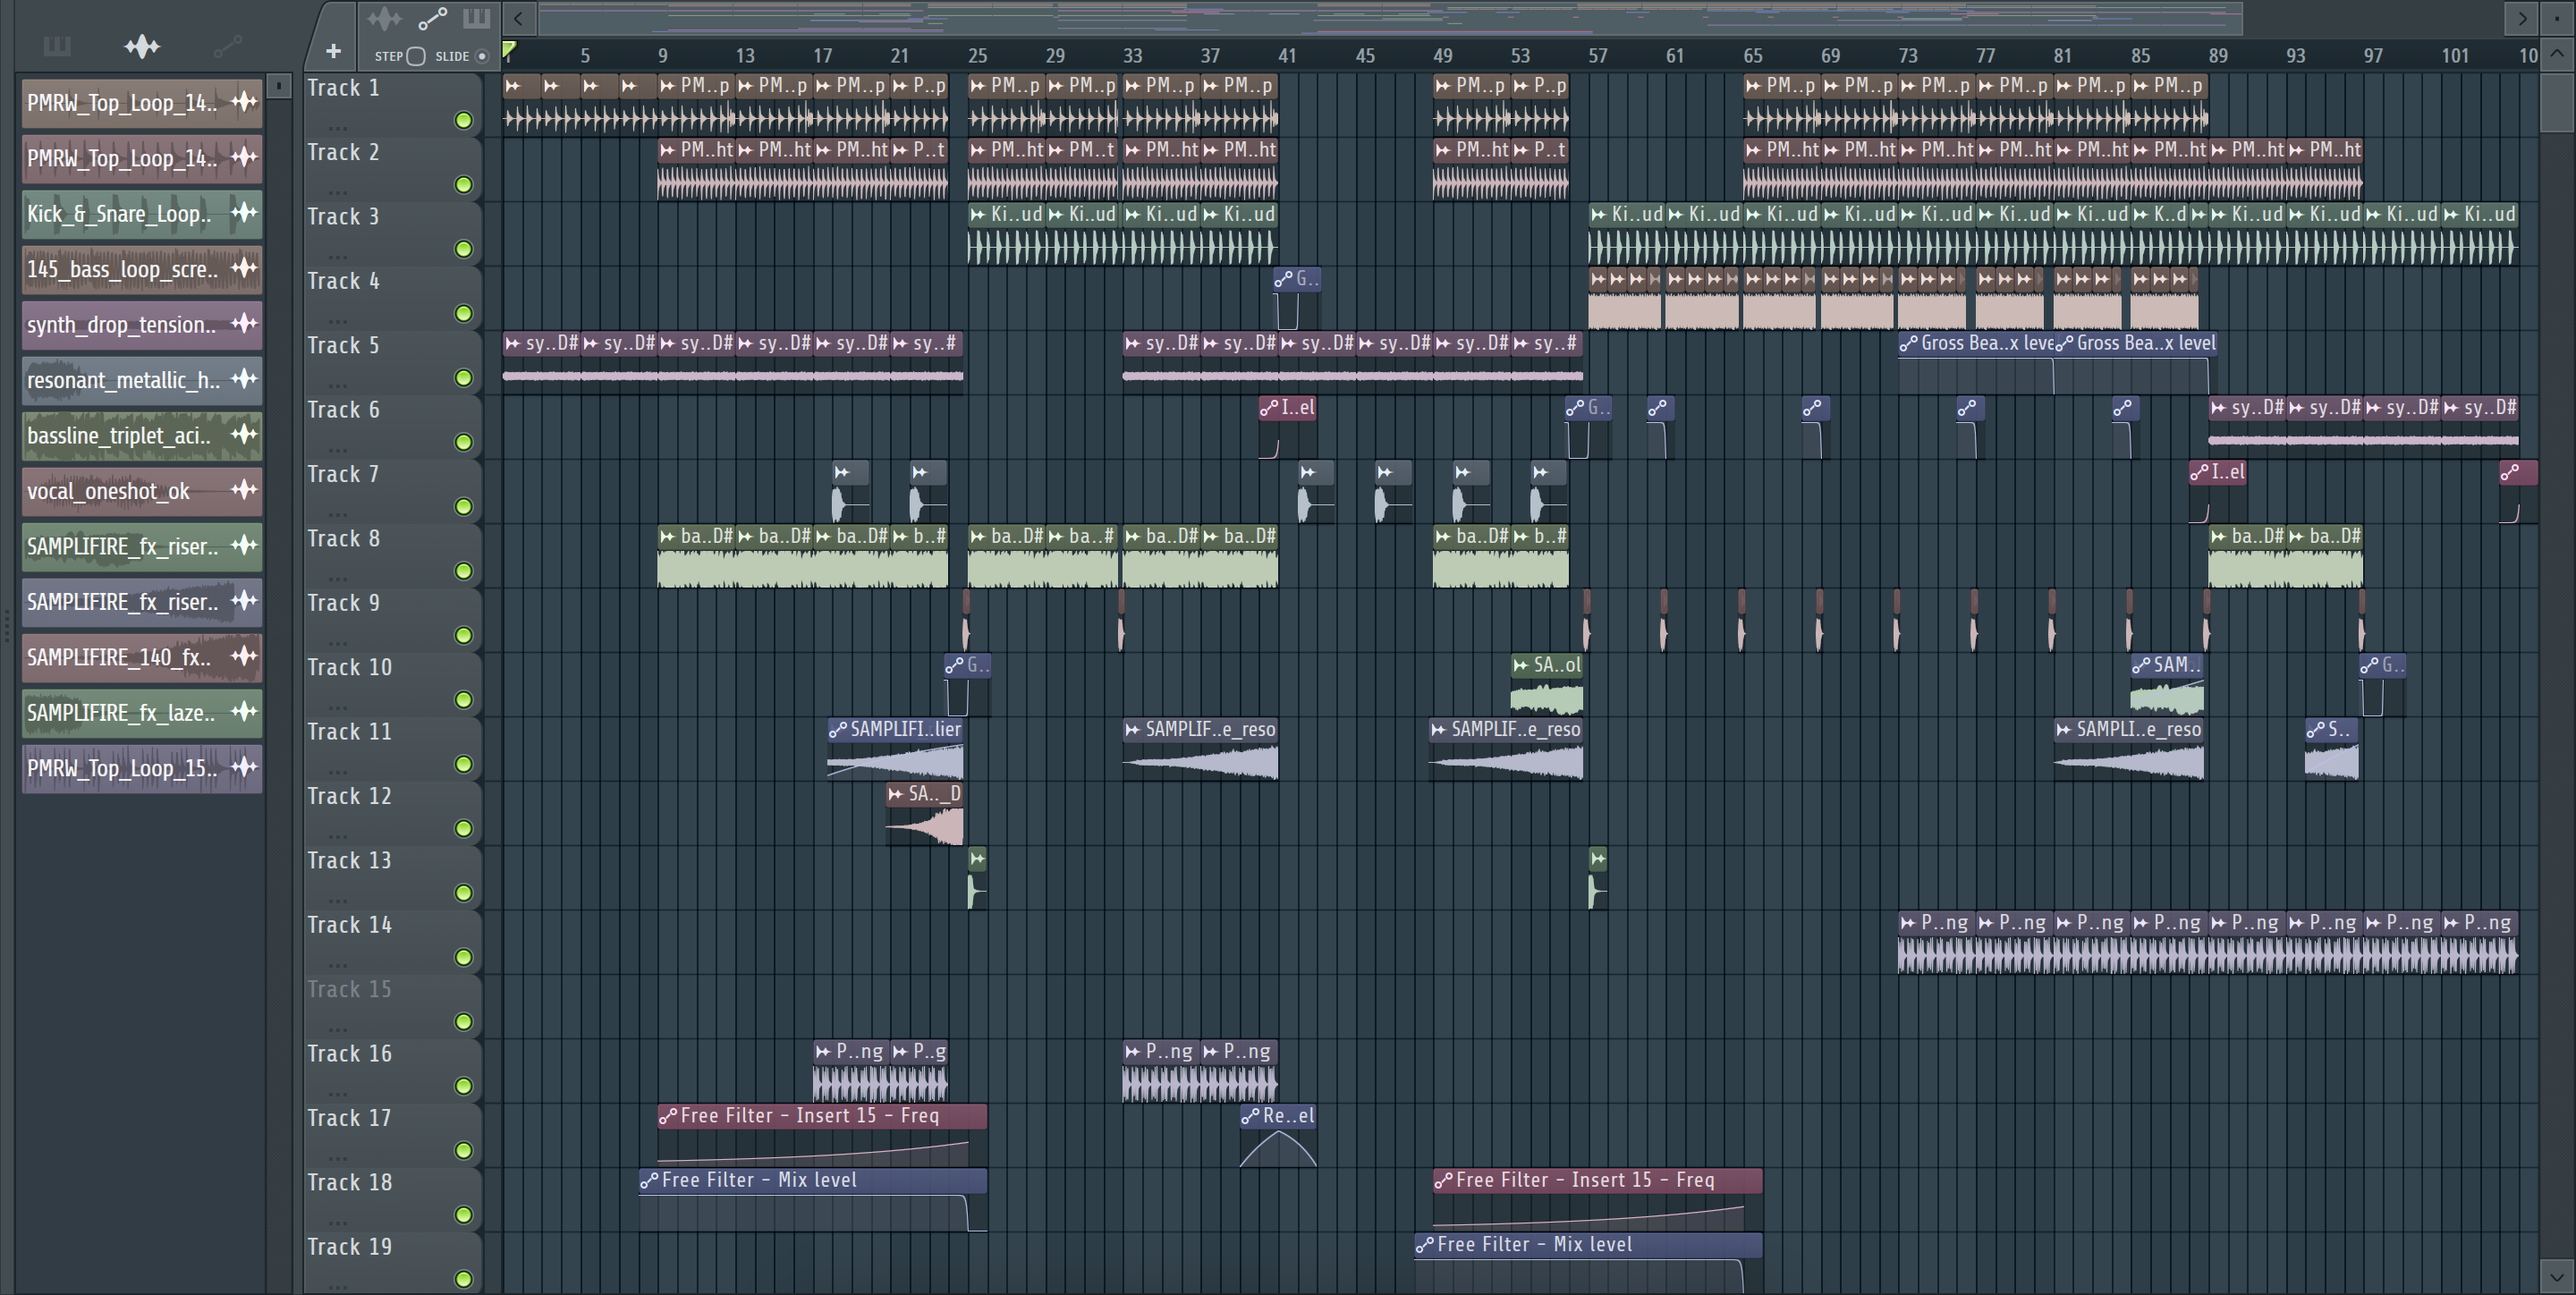Mute Track 15 with its green light
The image size is (2576, 1295).
464,1022
